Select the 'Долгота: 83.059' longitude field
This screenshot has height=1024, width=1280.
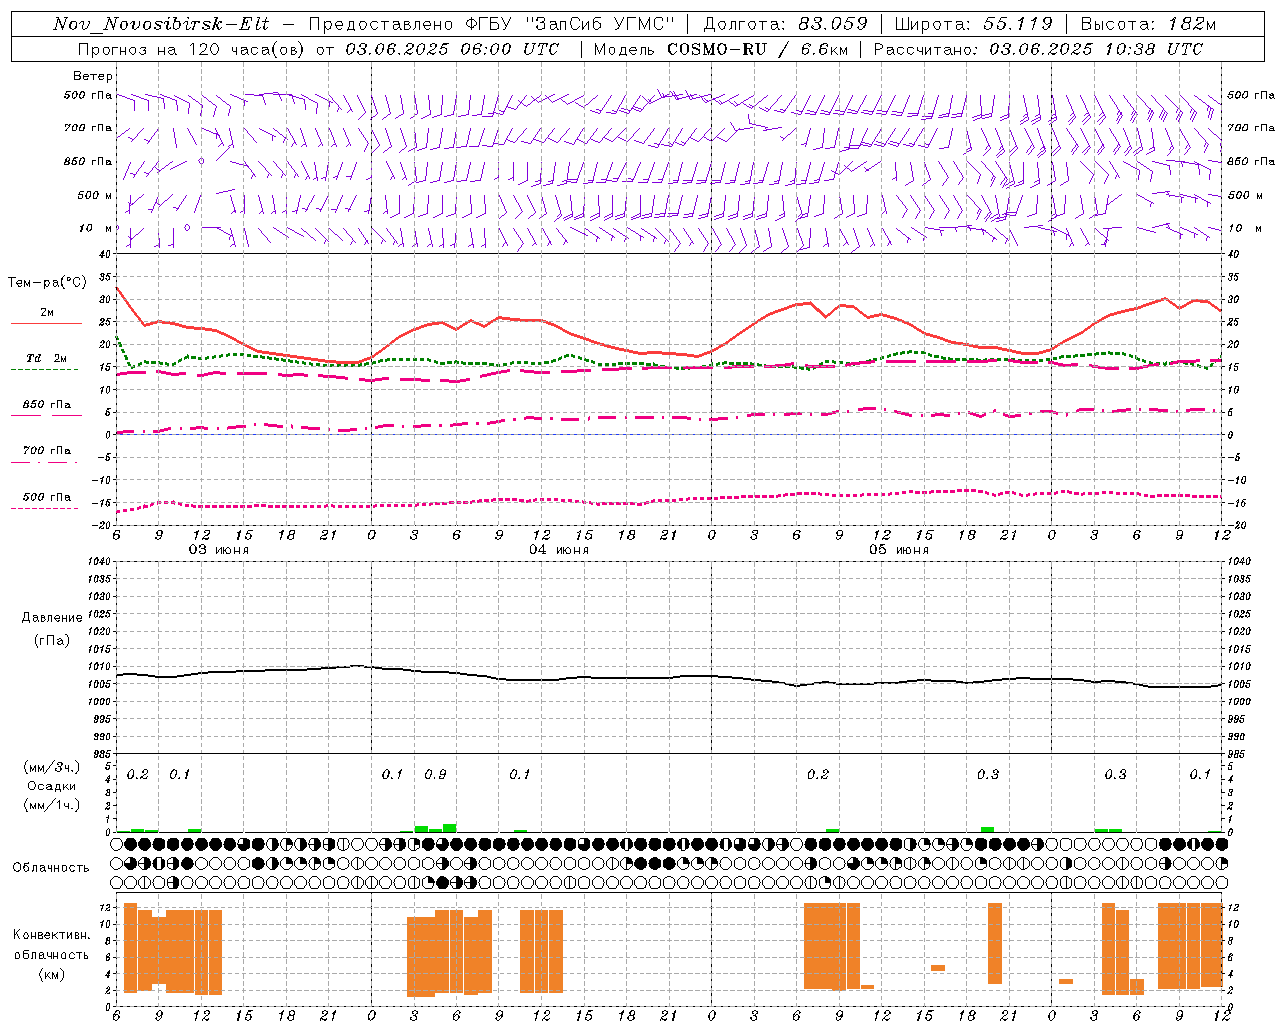(785, 24)
